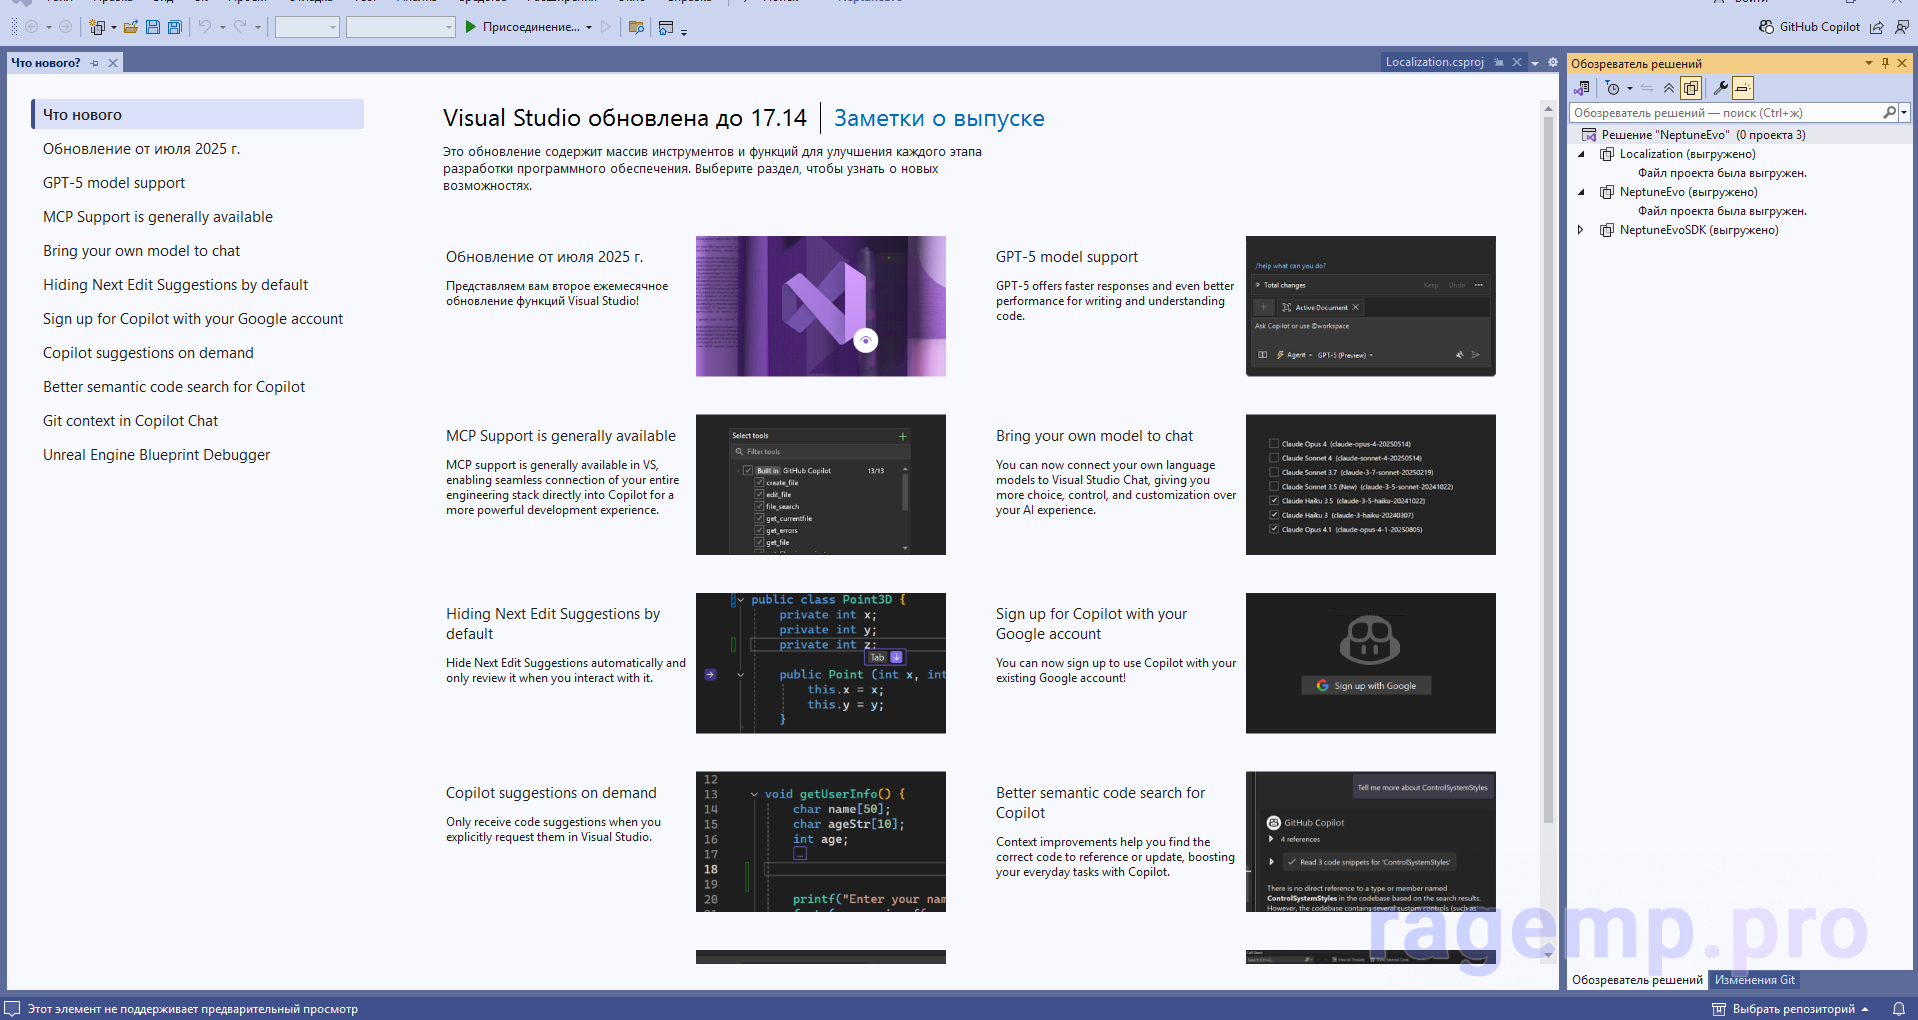Close the 'Что нового?' tab with X
The image size is (1918, 1020).
pos(113,63)
